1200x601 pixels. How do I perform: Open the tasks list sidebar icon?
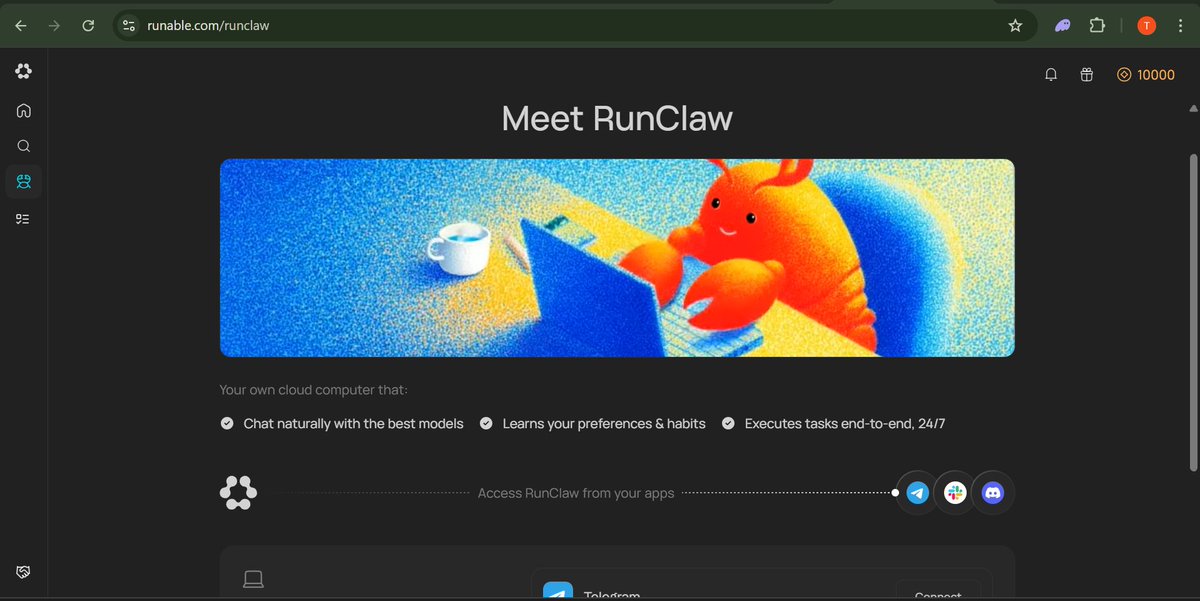click(x=23, y=218)
